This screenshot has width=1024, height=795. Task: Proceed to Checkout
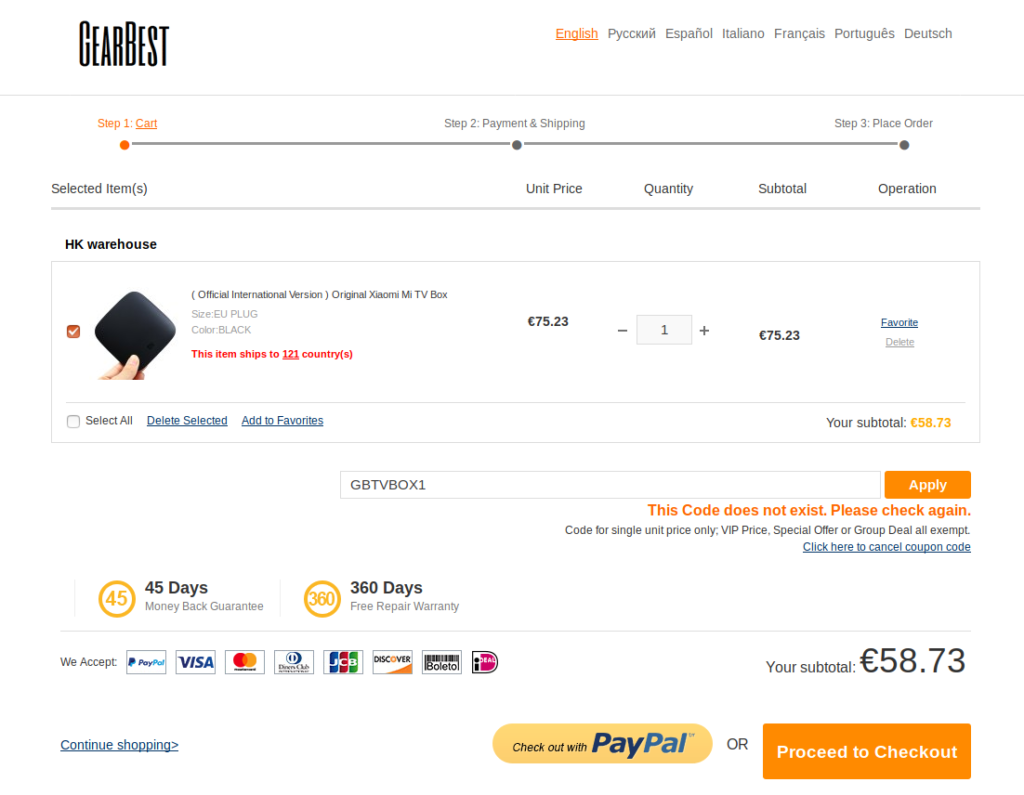click(x=867, y=751)
